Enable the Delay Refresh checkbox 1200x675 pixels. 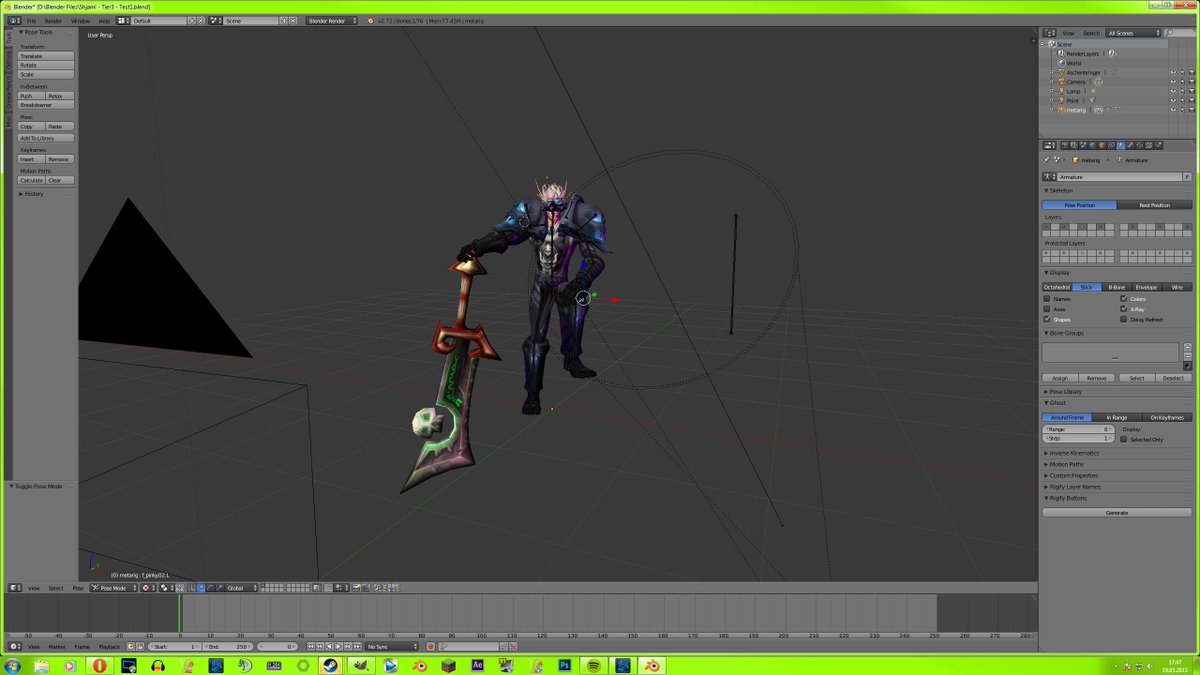coord(1124,320)
